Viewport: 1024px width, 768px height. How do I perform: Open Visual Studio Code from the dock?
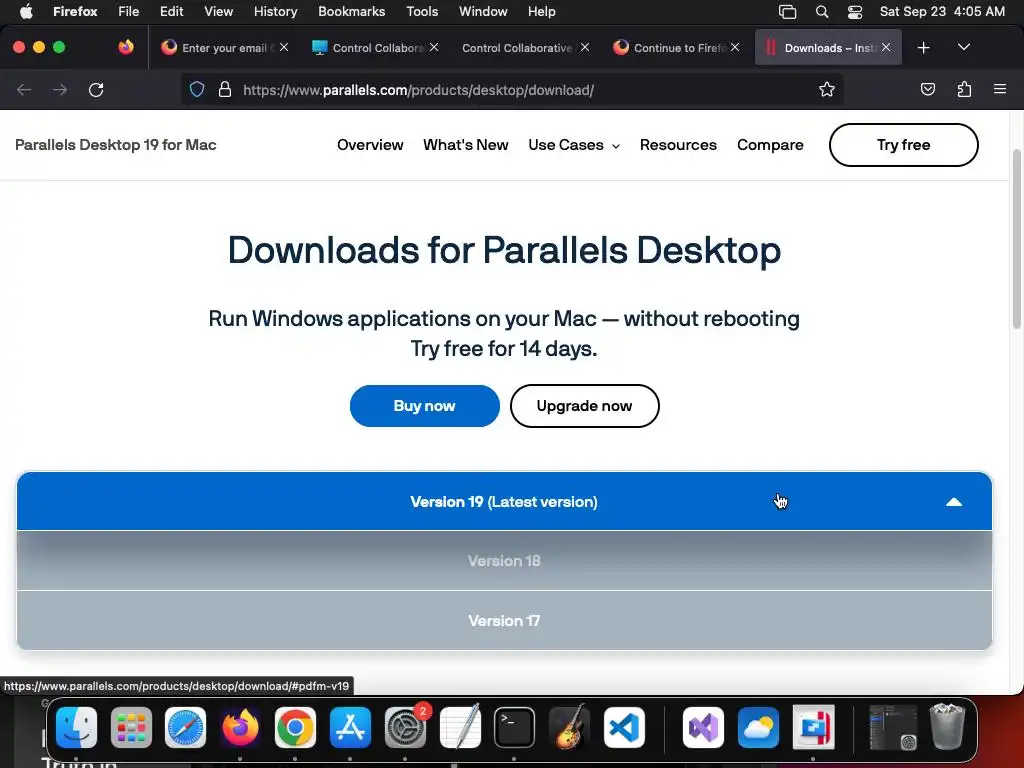624,727
